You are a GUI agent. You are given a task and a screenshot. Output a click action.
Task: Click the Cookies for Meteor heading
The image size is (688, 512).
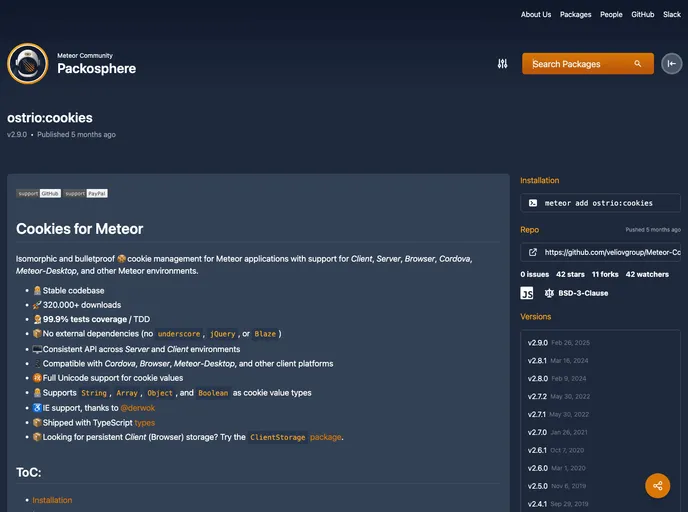(79, 229)
